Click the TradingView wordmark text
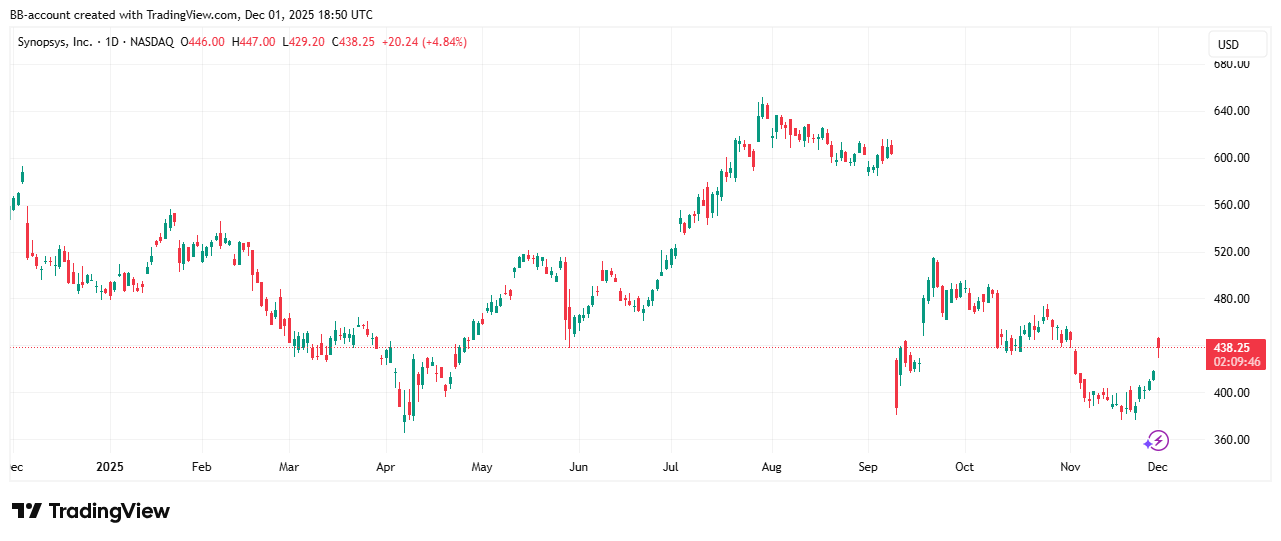The height and width of the screenshot is (541, 1281). [110, 511]
